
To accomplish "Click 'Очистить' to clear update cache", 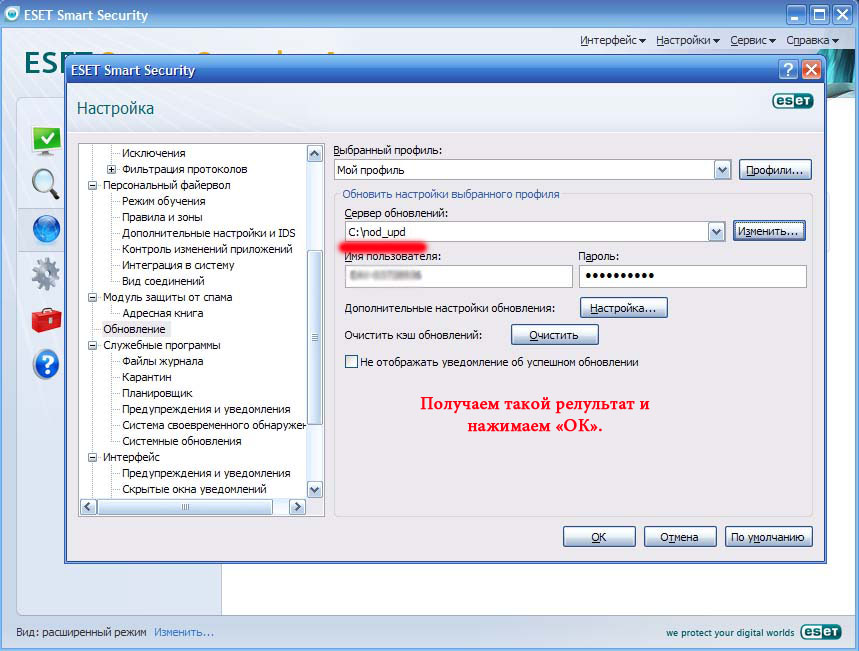I will click(554, 335).
